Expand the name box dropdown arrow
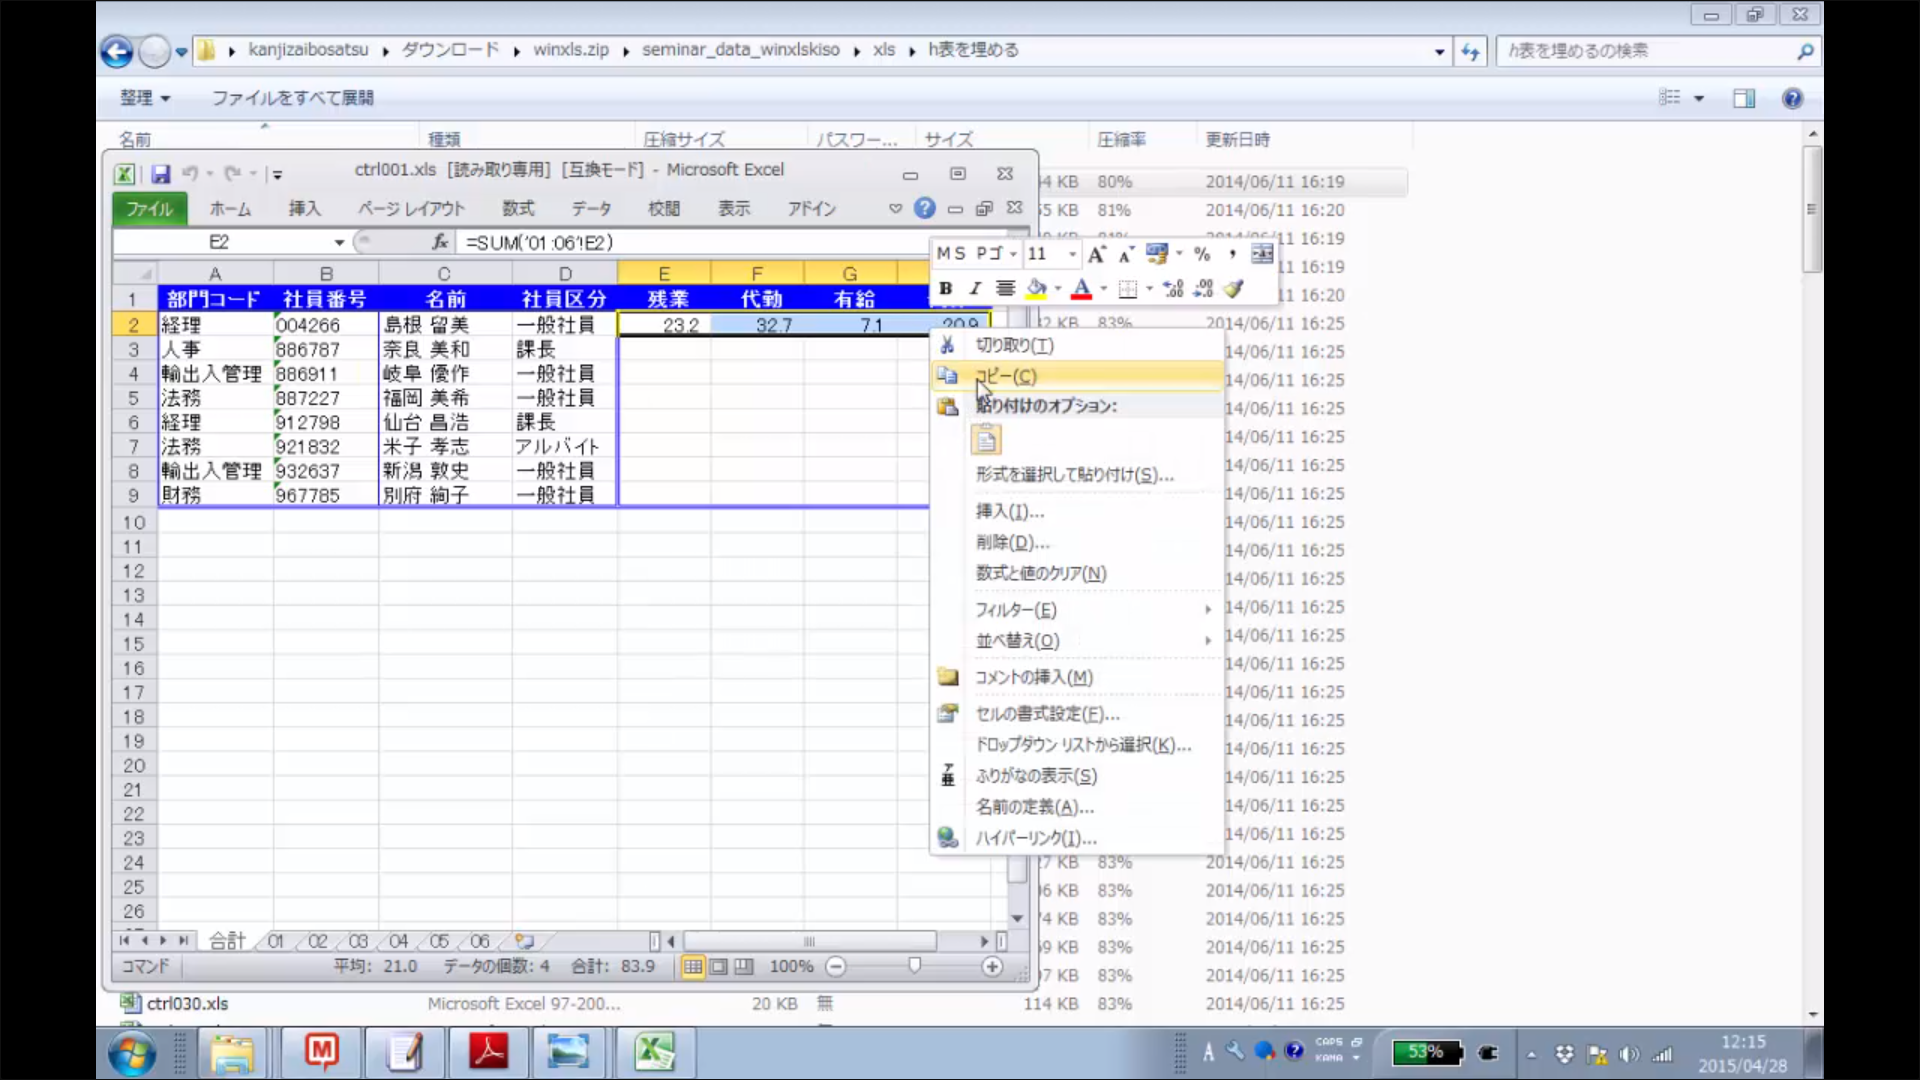The width and height of the screenshot is (1920, 1080). [339, 242]
